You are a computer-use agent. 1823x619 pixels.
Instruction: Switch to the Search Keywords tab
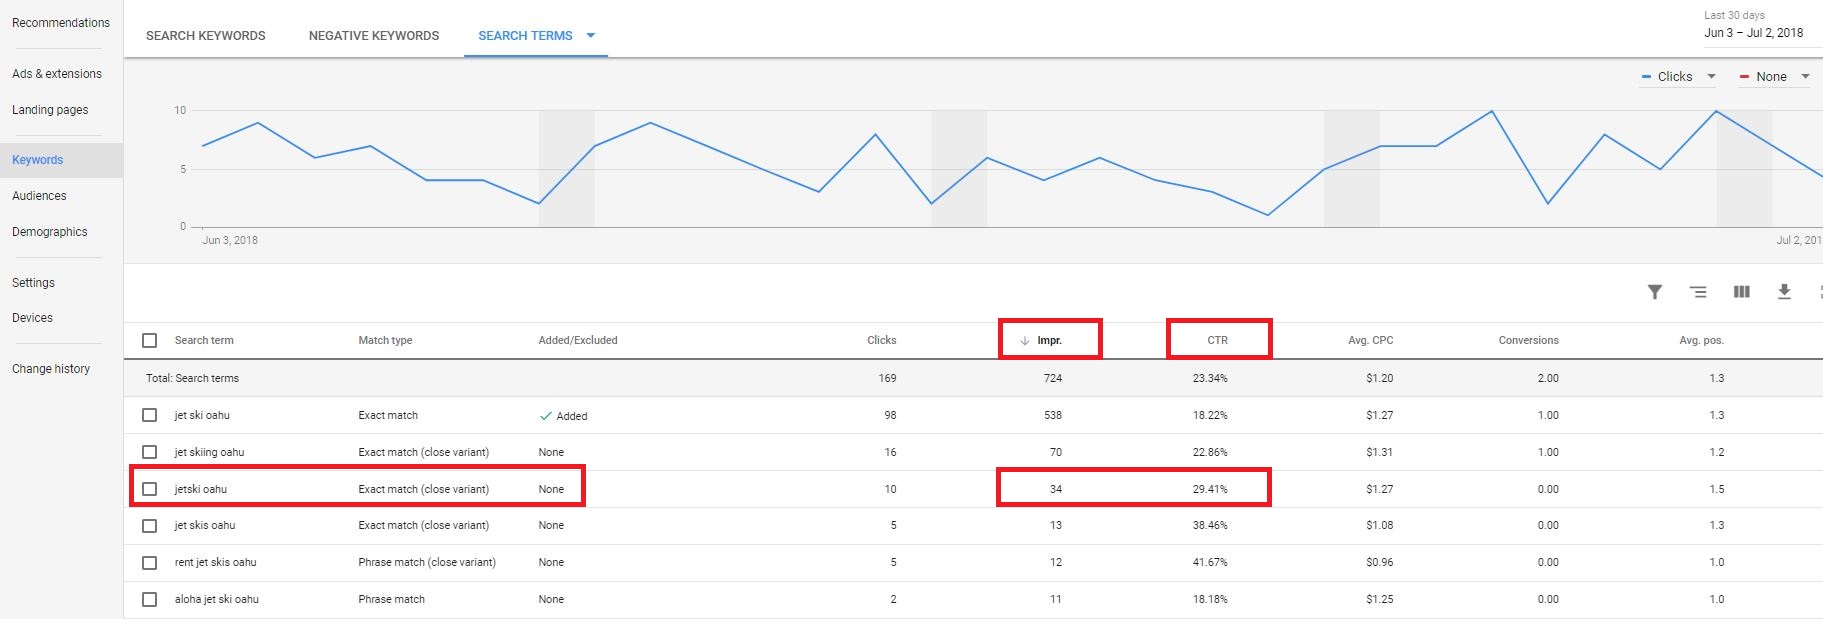point(206,36)
